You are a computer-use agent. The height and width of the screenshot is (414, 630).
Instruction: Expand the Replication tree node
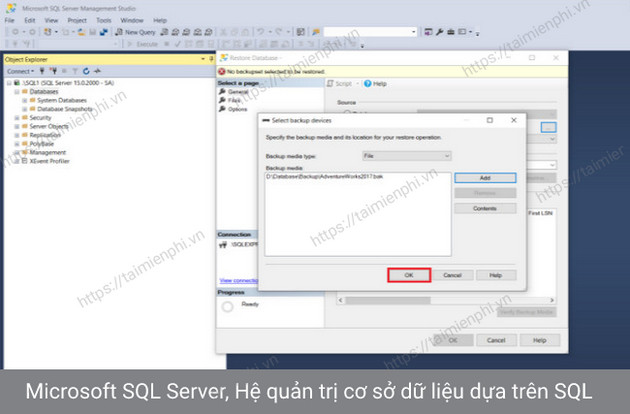click(x=17, y=135)
